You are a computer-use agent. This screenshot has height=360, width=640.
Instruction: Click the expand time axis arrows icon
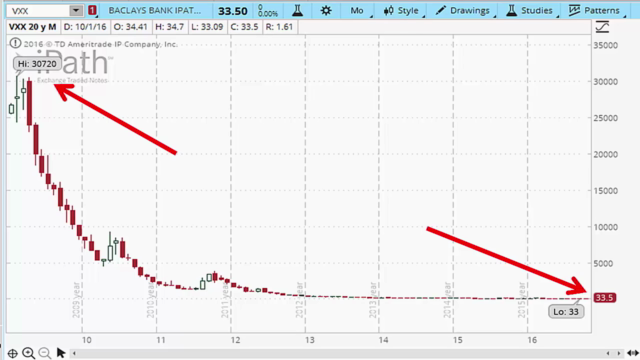coord(633,353)
